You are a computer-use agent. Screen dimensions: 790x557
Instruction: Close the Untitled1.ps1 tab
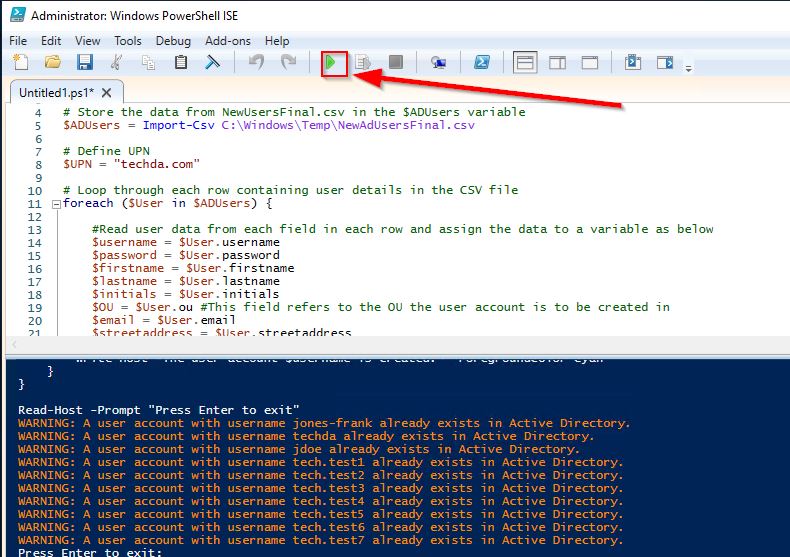pos(106,93)
